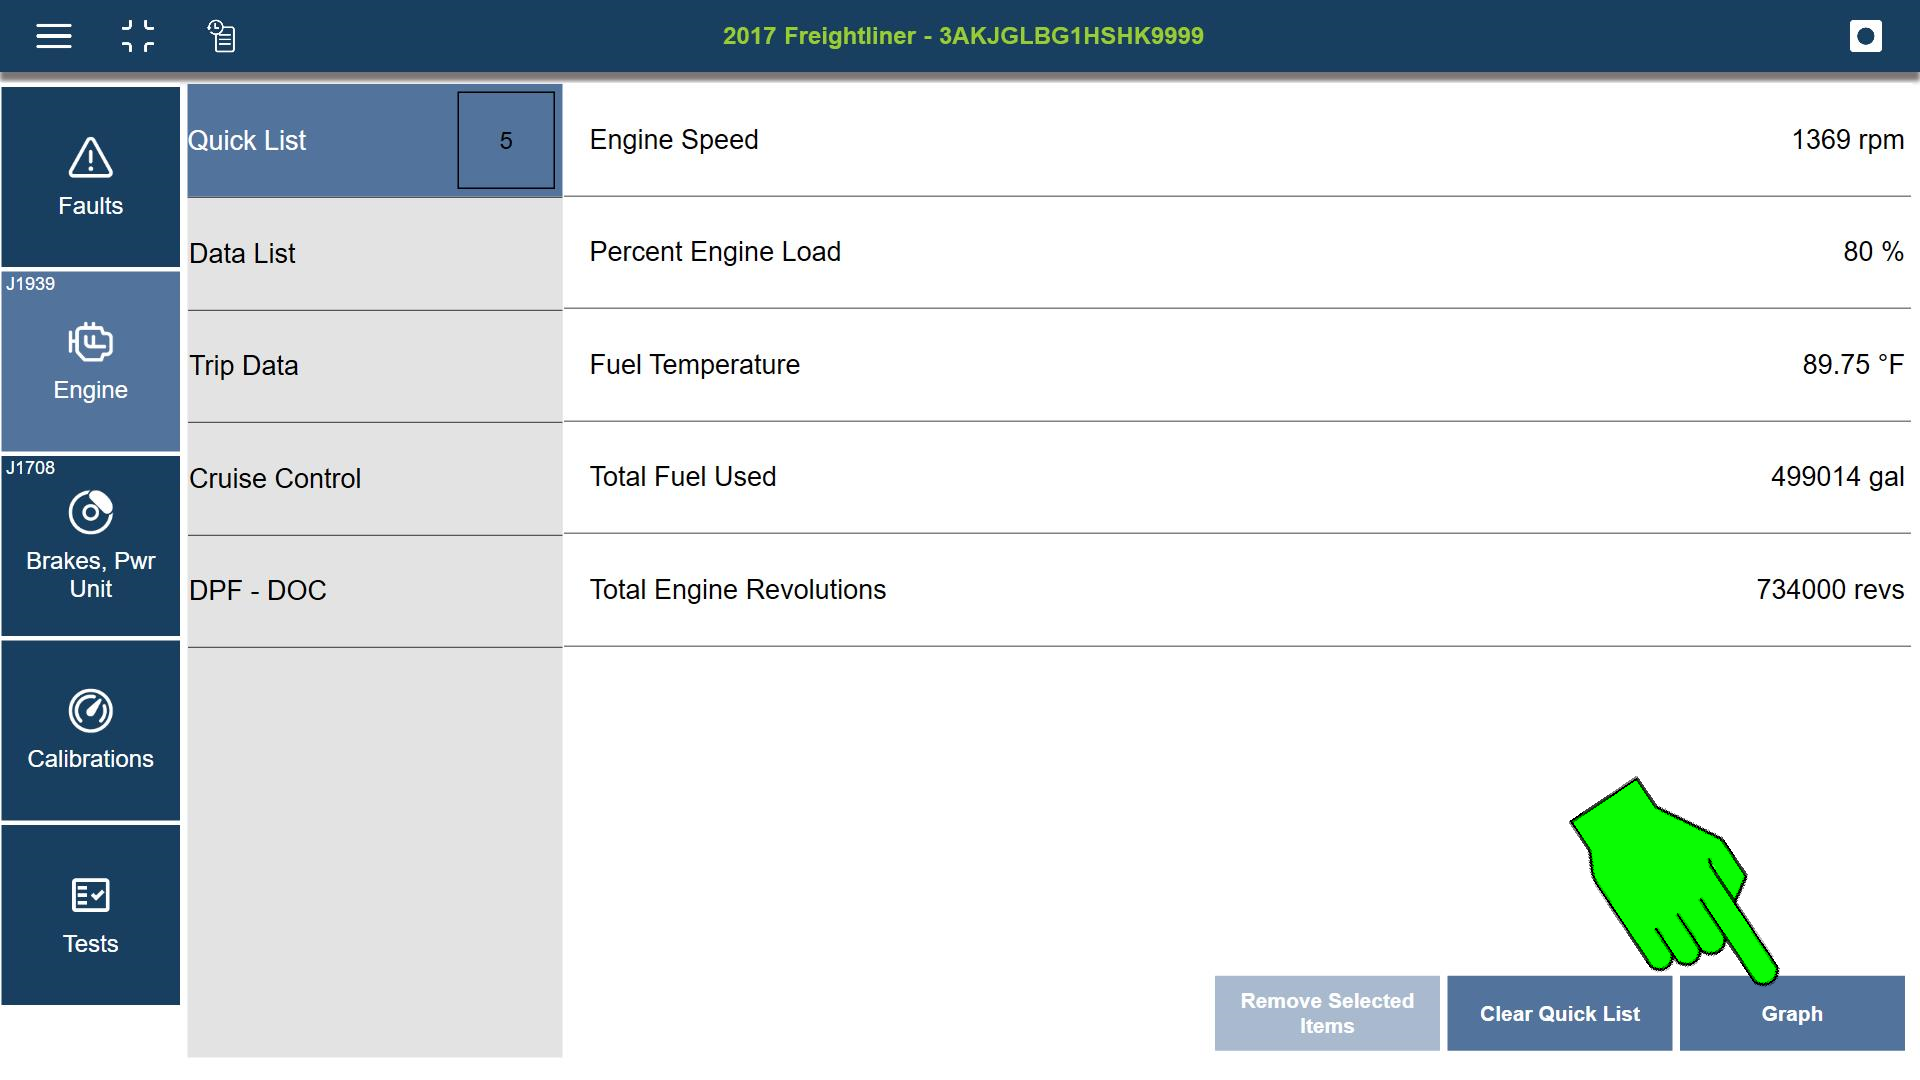Screen dimensions: 1920x1080
Task: Click the Quick List count badge
Action: pyautogui.click(x=506, y=141)
